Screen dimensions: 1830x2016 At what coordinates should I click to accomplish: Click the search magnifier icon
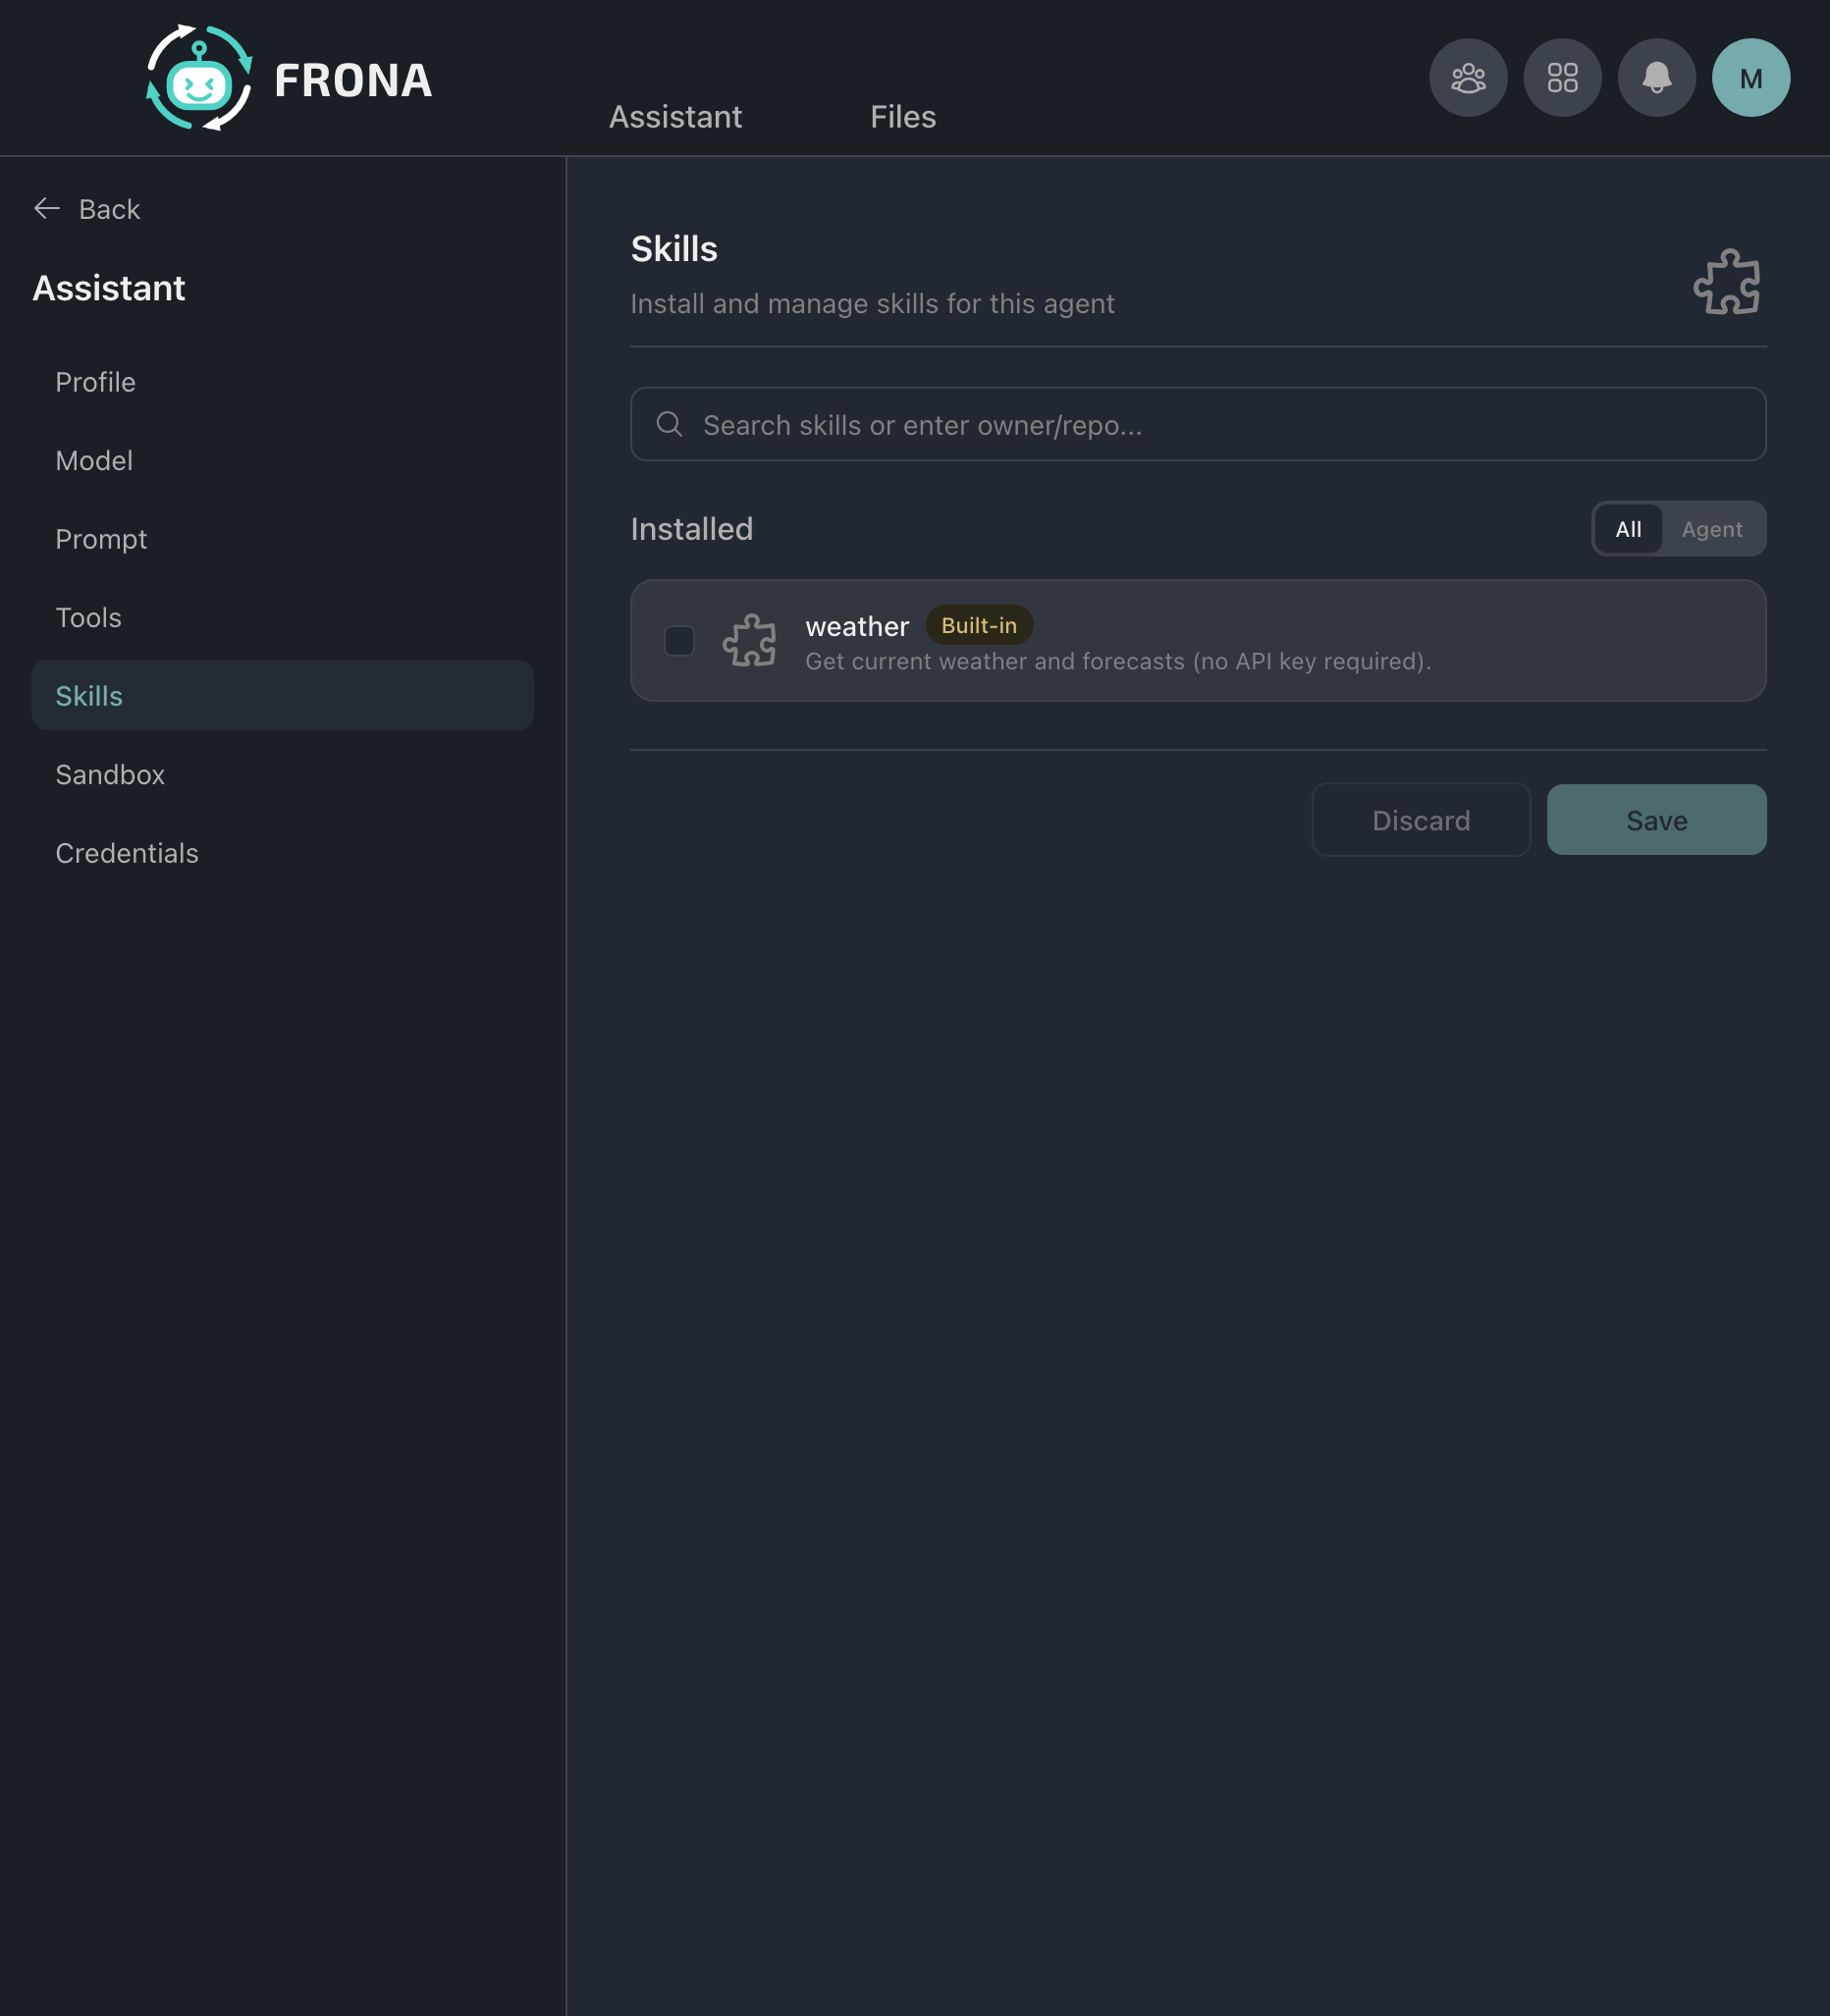coord(669,424)
